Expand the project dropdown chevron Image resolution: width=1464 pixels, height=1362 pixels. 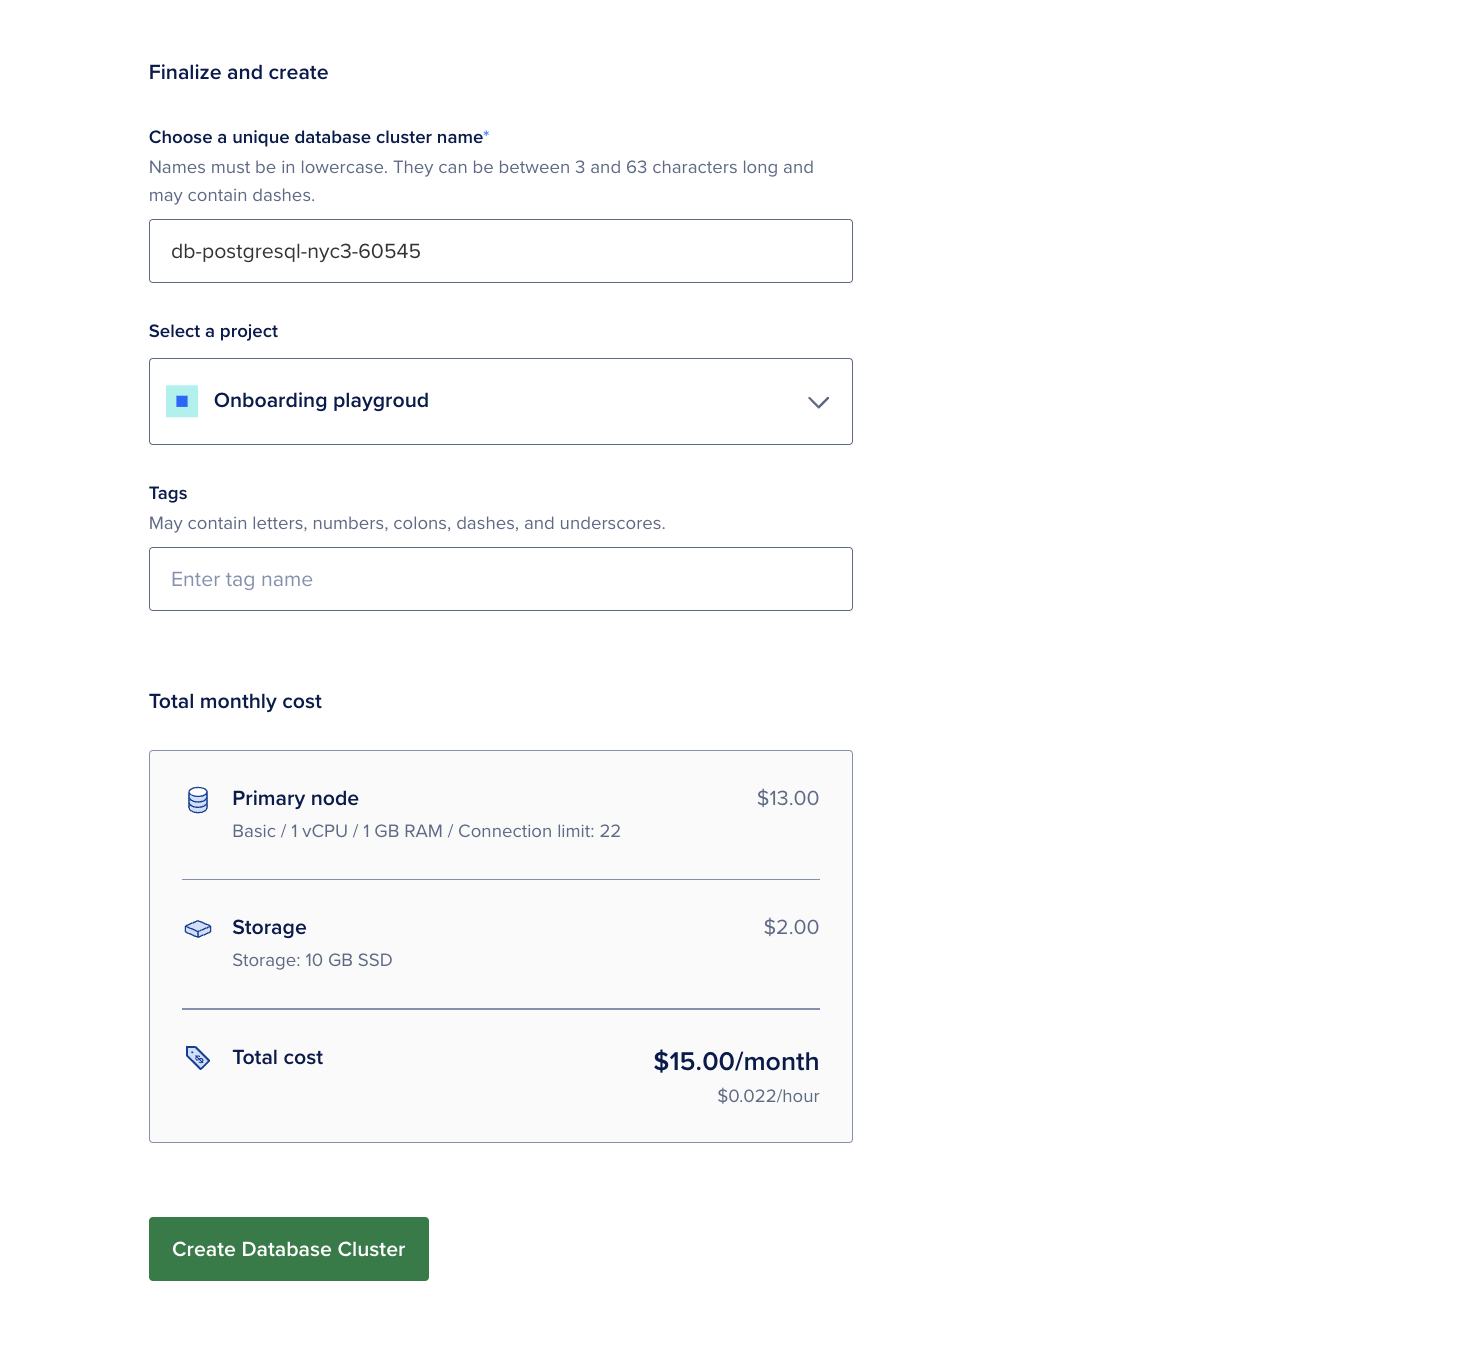click(818, 402)
